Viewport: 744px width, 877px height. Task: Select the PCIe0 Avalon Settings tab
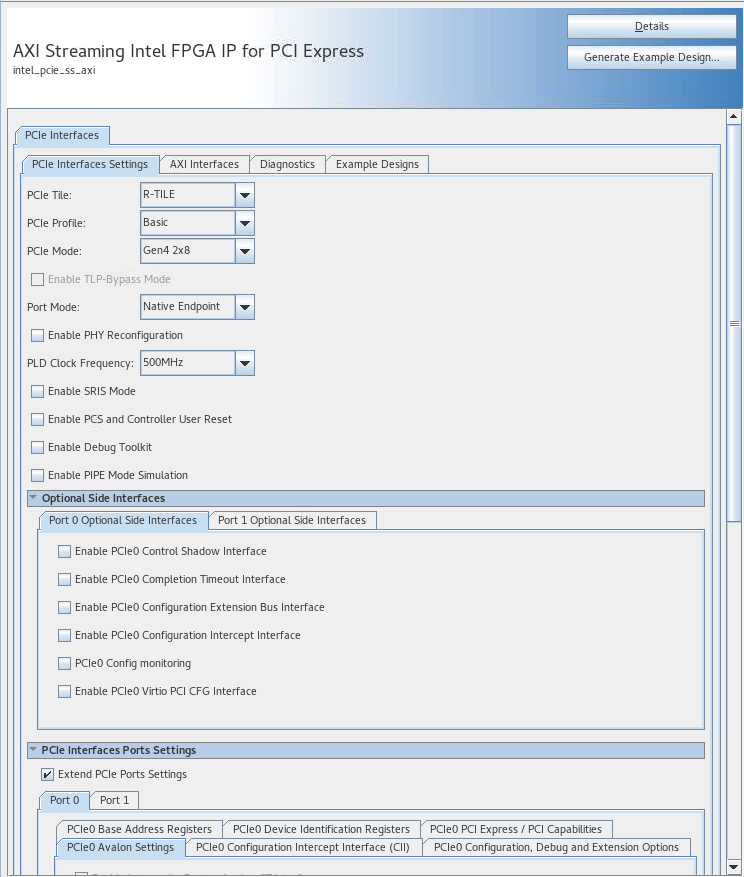pos(120,847)
